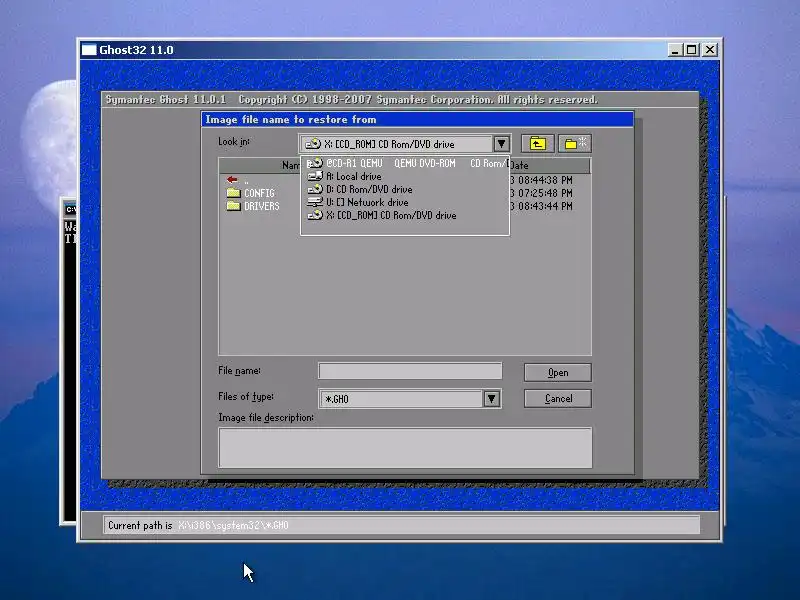Image resolution: width=800 pixels, height=600 pixels.
Task: Maximize the Ghost32 11.0 window
Action: [691, 50]
